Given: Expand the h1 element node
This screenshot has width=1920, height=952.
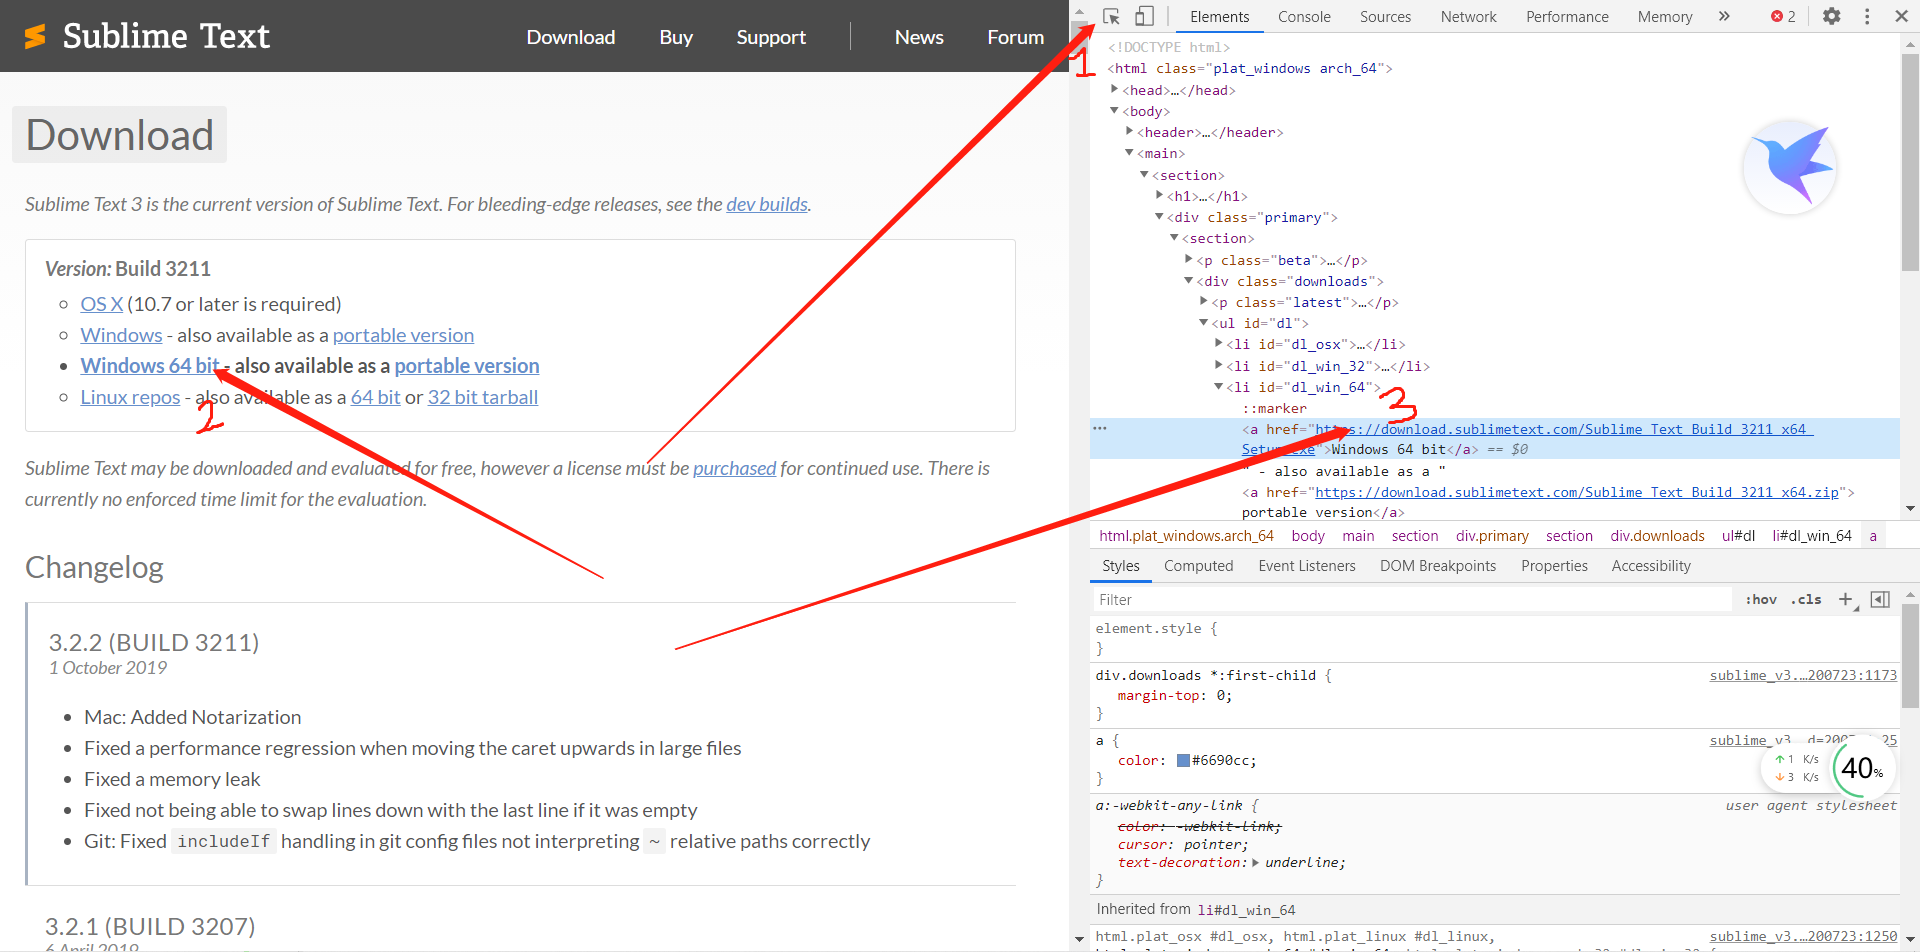Looking at the screenshot, I should click(x=1160, y=195).
